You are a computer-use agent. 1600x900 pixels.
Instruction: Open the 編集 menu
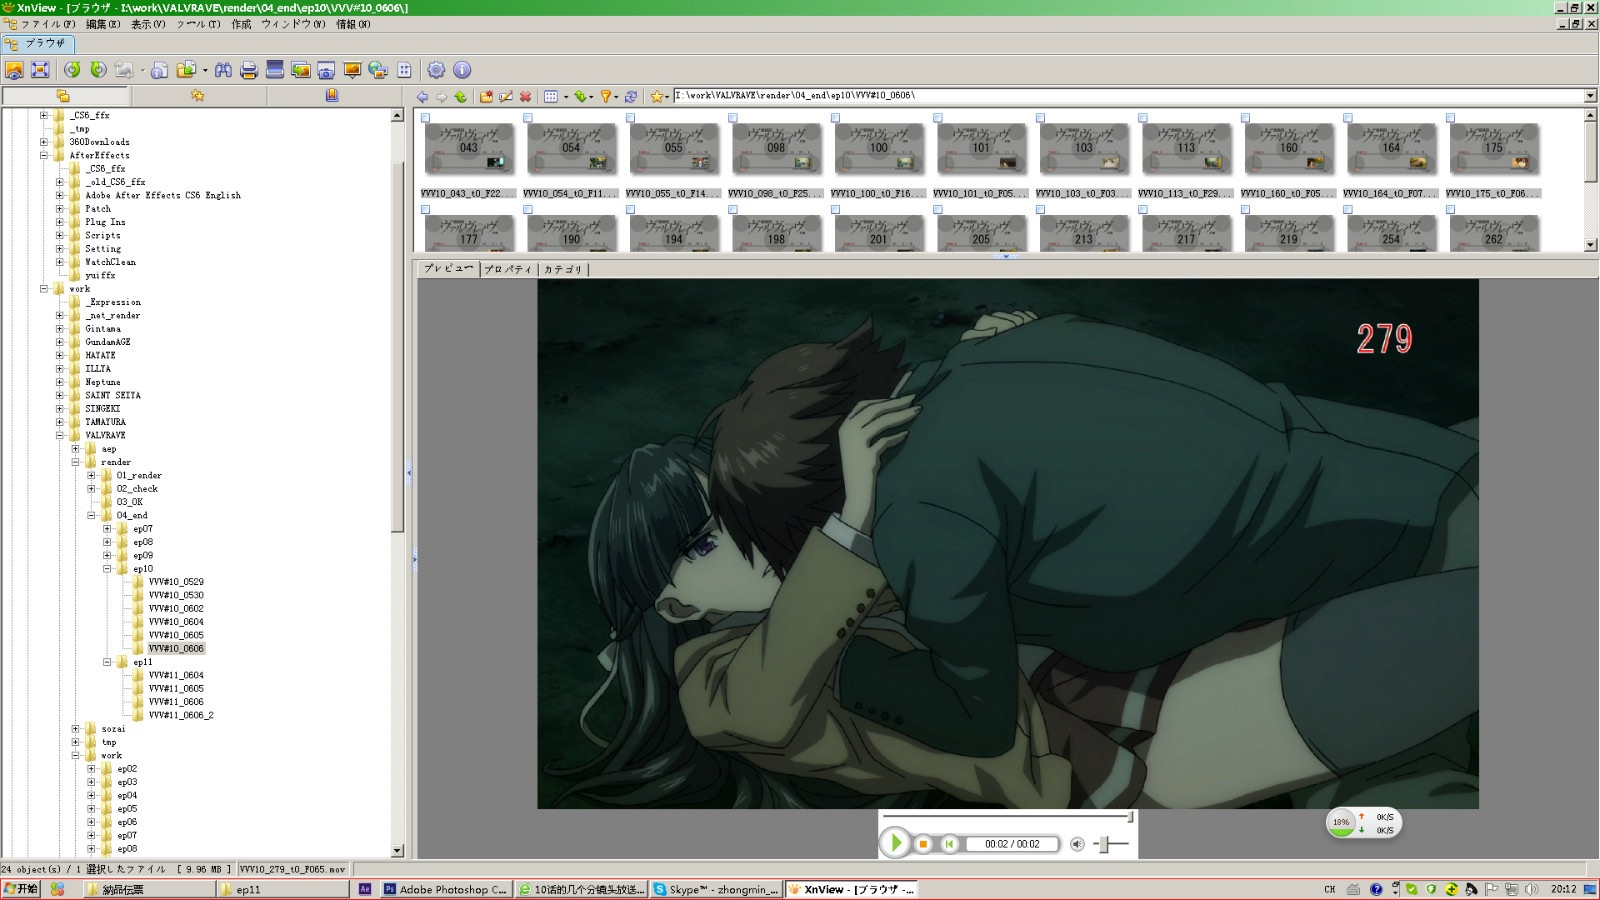coord(103,24)
